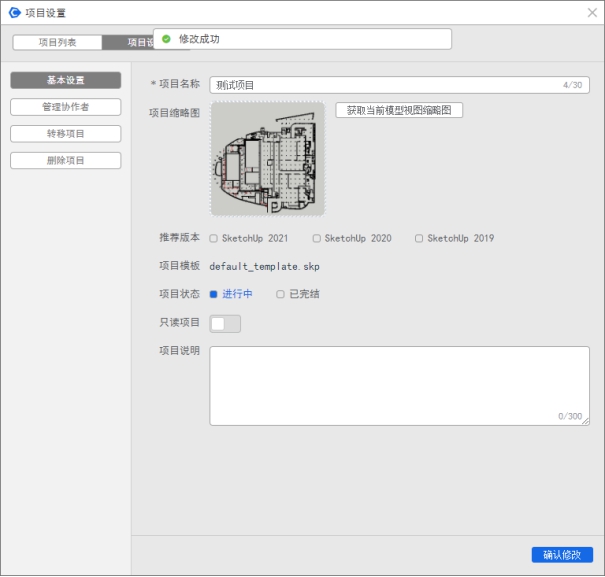Screen dimensions: 605x577
Task: Open the 删除项目 section
Action: 66,161
